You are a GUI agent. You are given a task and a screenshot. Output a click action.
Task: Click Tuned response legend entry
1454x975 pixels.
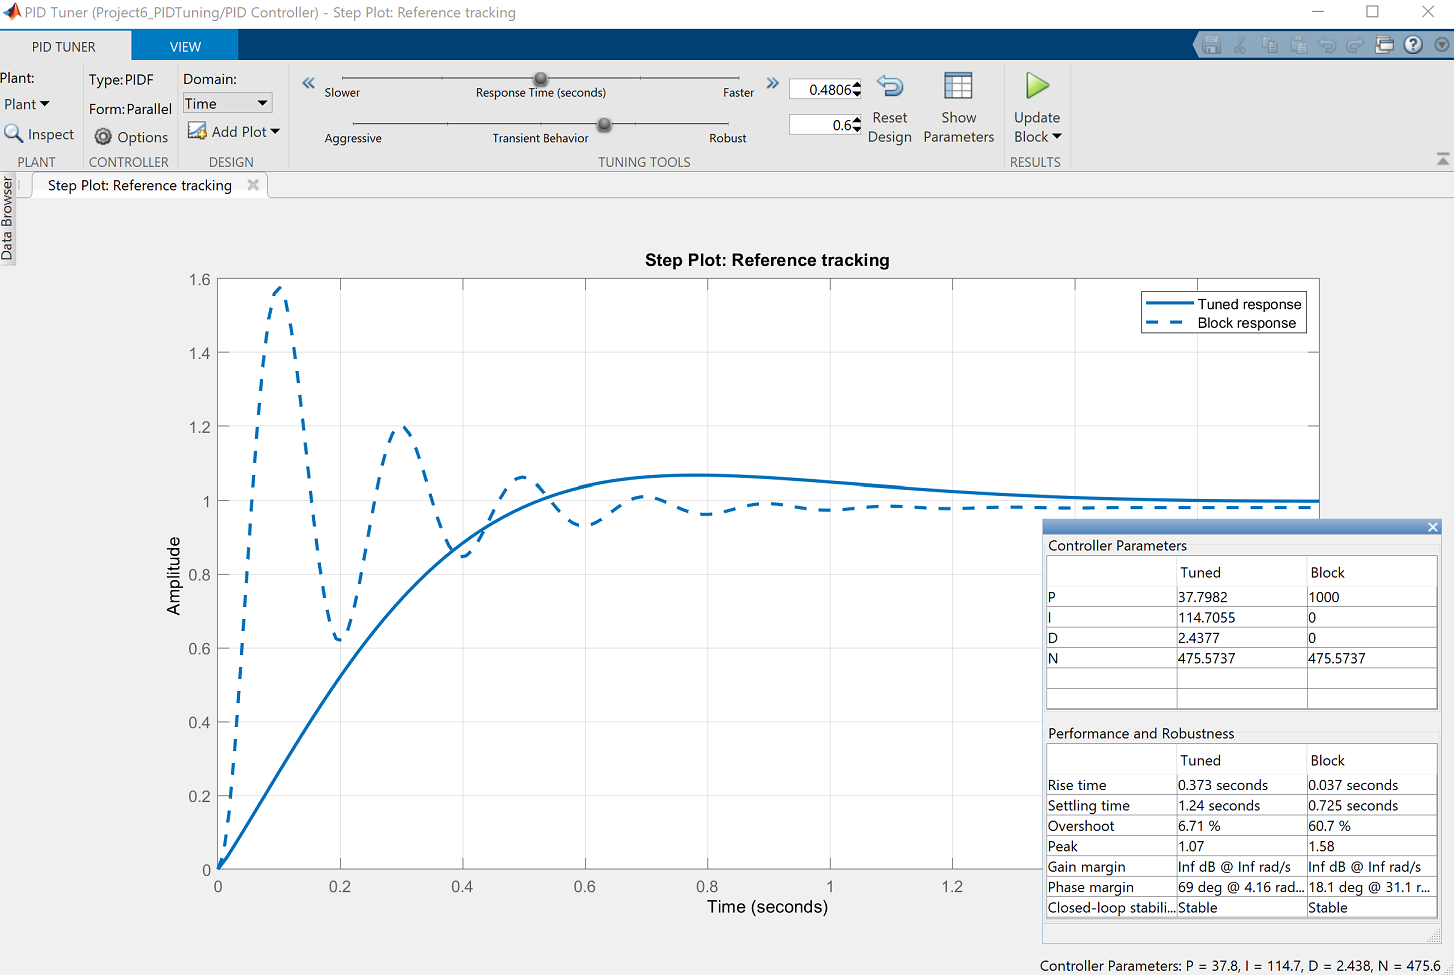pyautogui.click(x=1224, y=304)
